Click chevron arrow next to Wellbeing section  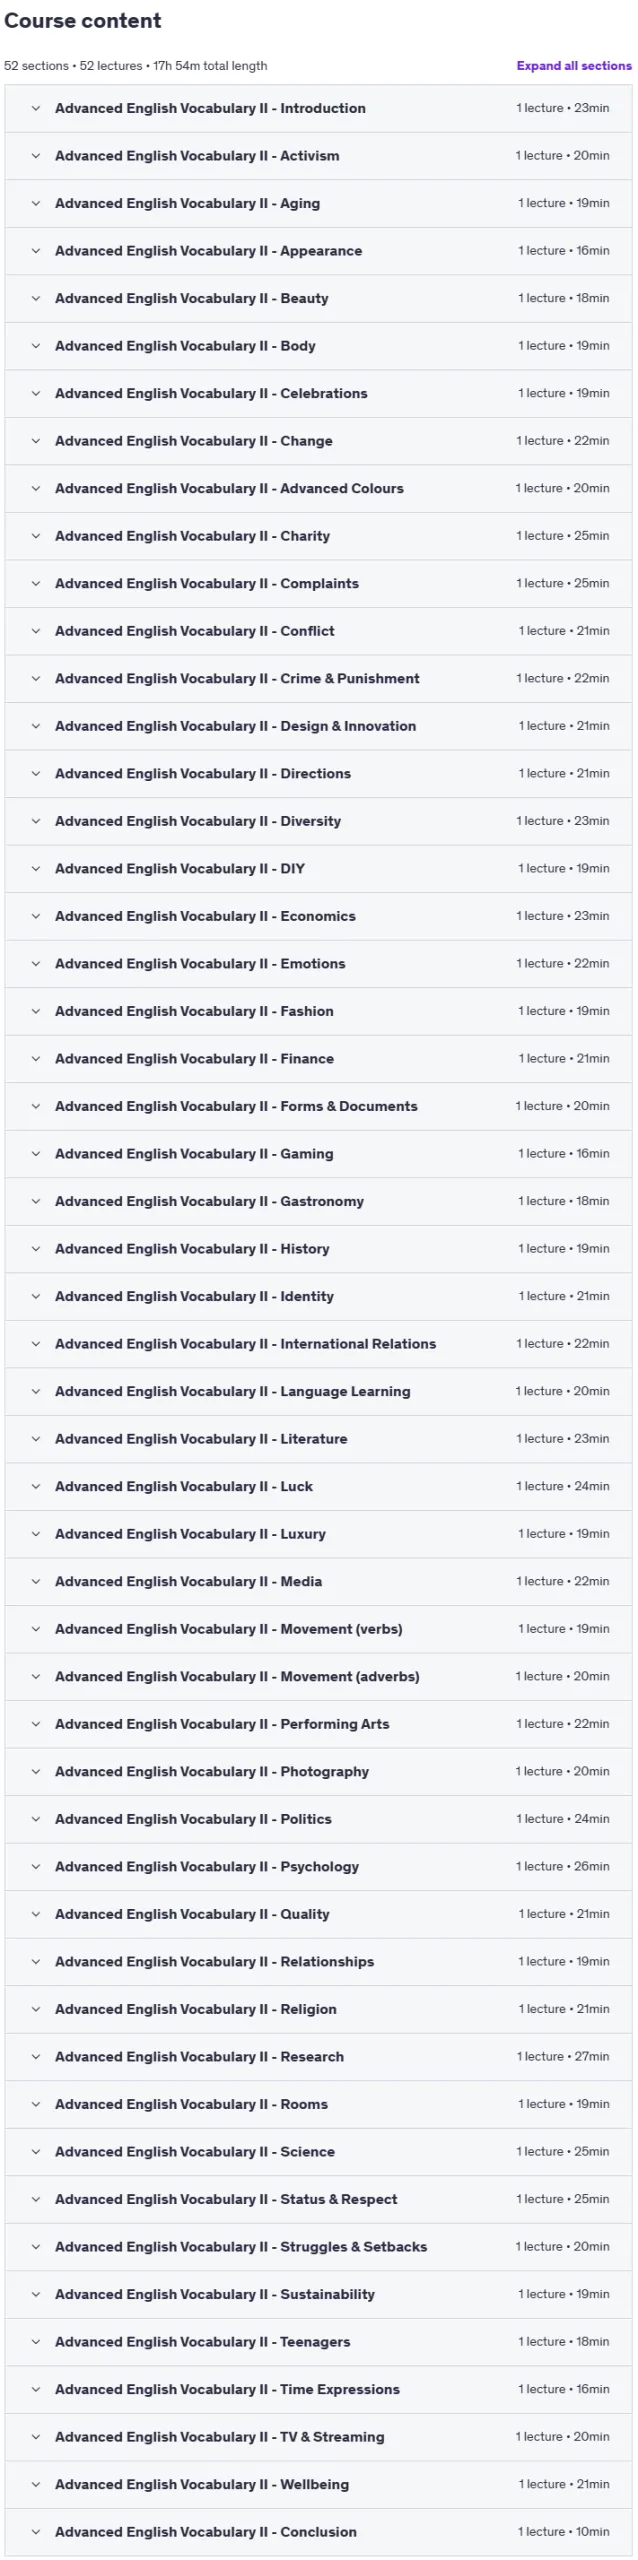36,2483
